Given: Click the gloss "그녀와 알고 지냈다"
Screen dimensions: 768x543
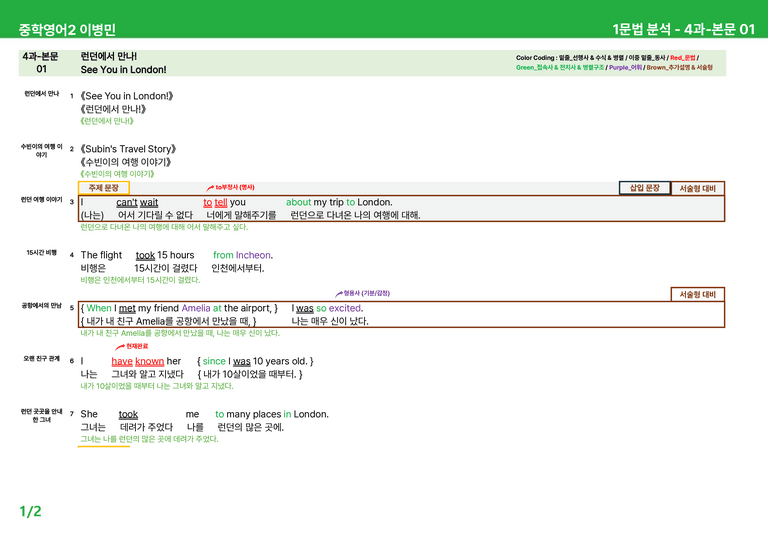Looking at the screenshot, I should tap(147, 374).
